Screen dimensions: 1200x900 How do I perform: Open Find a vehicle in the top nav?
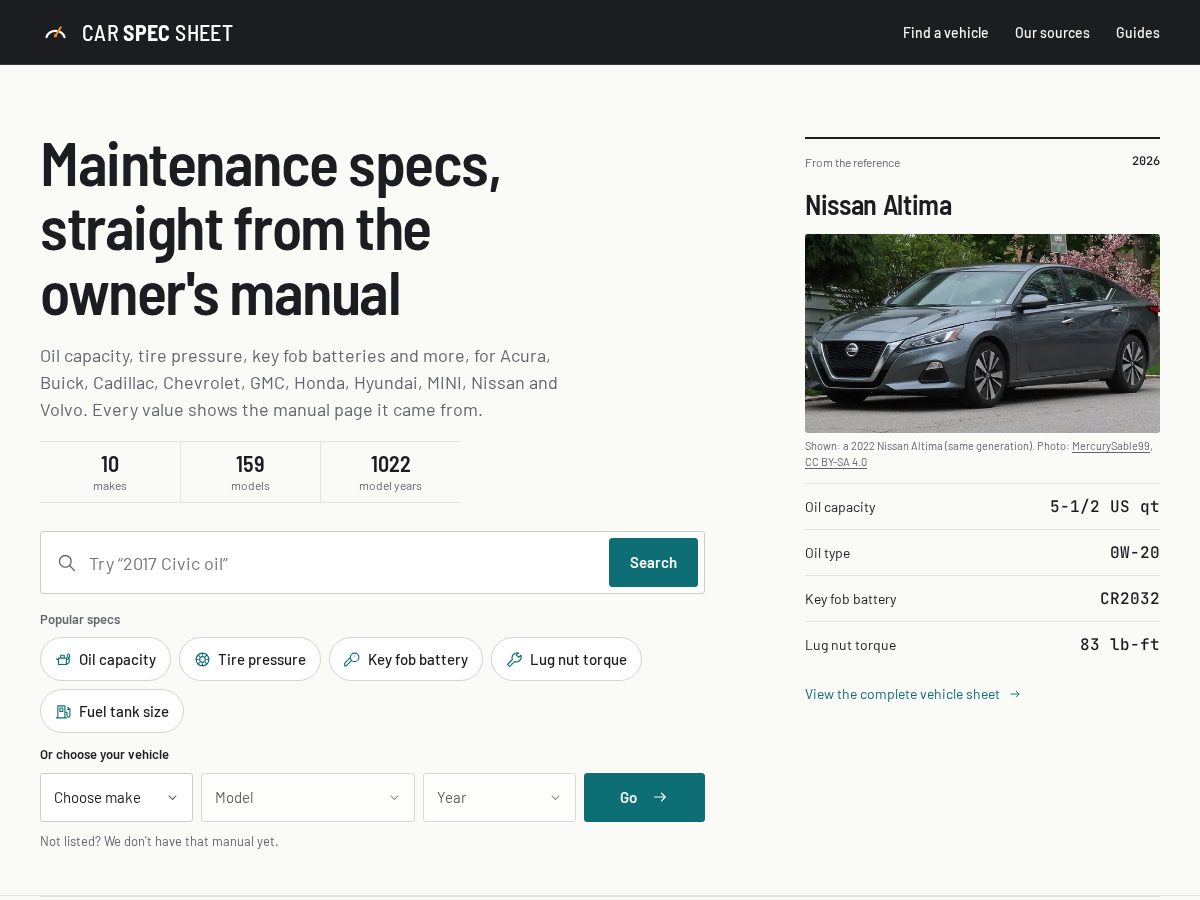coord(945,33)
